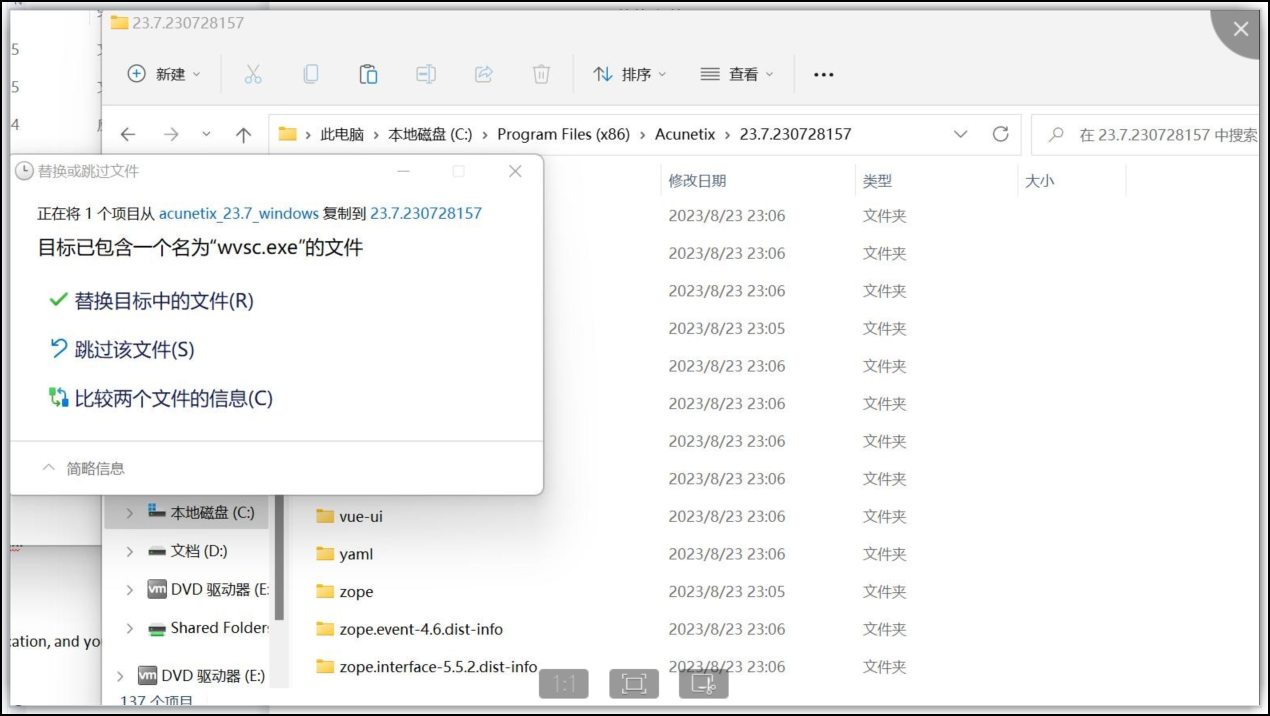This screenshot has height=716, width=1270.
Task: Open the three-dot more options menu
Action: click(x=824, y=75)
